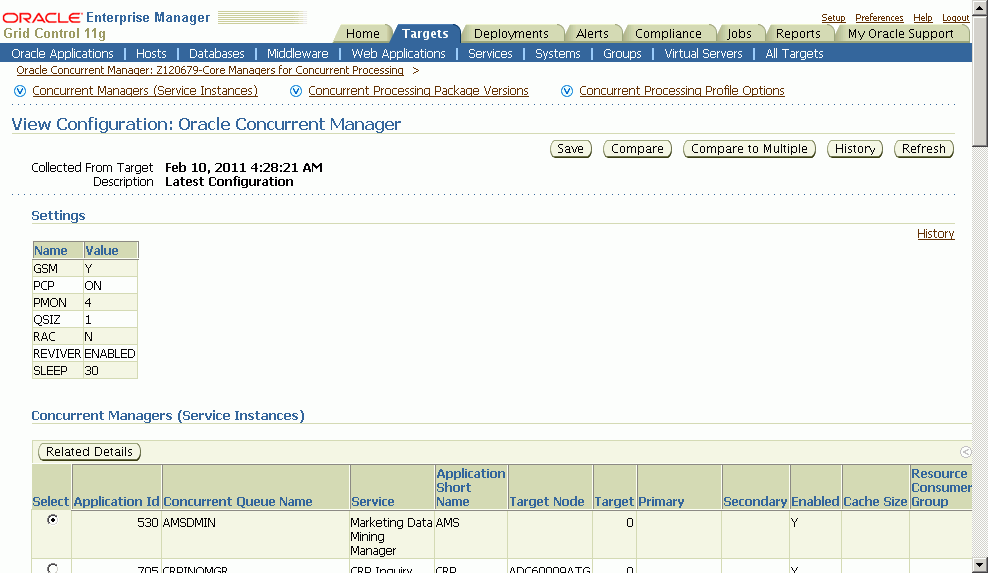Go to the All Targets subtab
The image size is (988, 573).
(x=794, y=54)
